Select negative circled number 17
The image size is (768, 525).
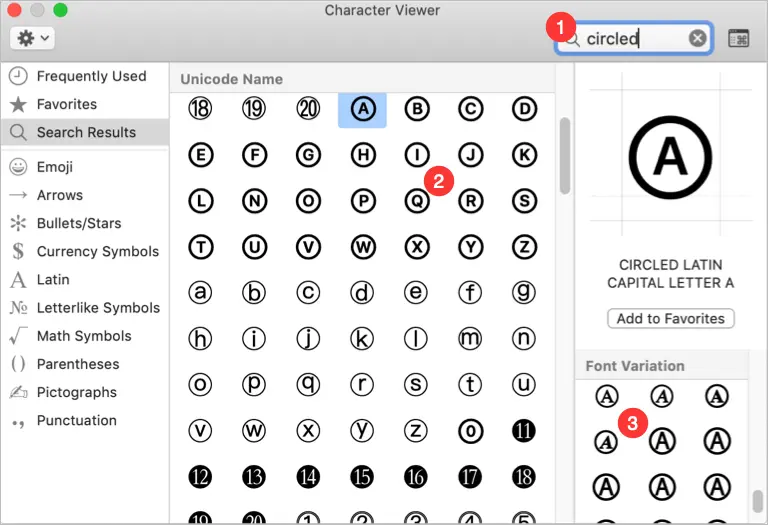(x=470, y=477)
